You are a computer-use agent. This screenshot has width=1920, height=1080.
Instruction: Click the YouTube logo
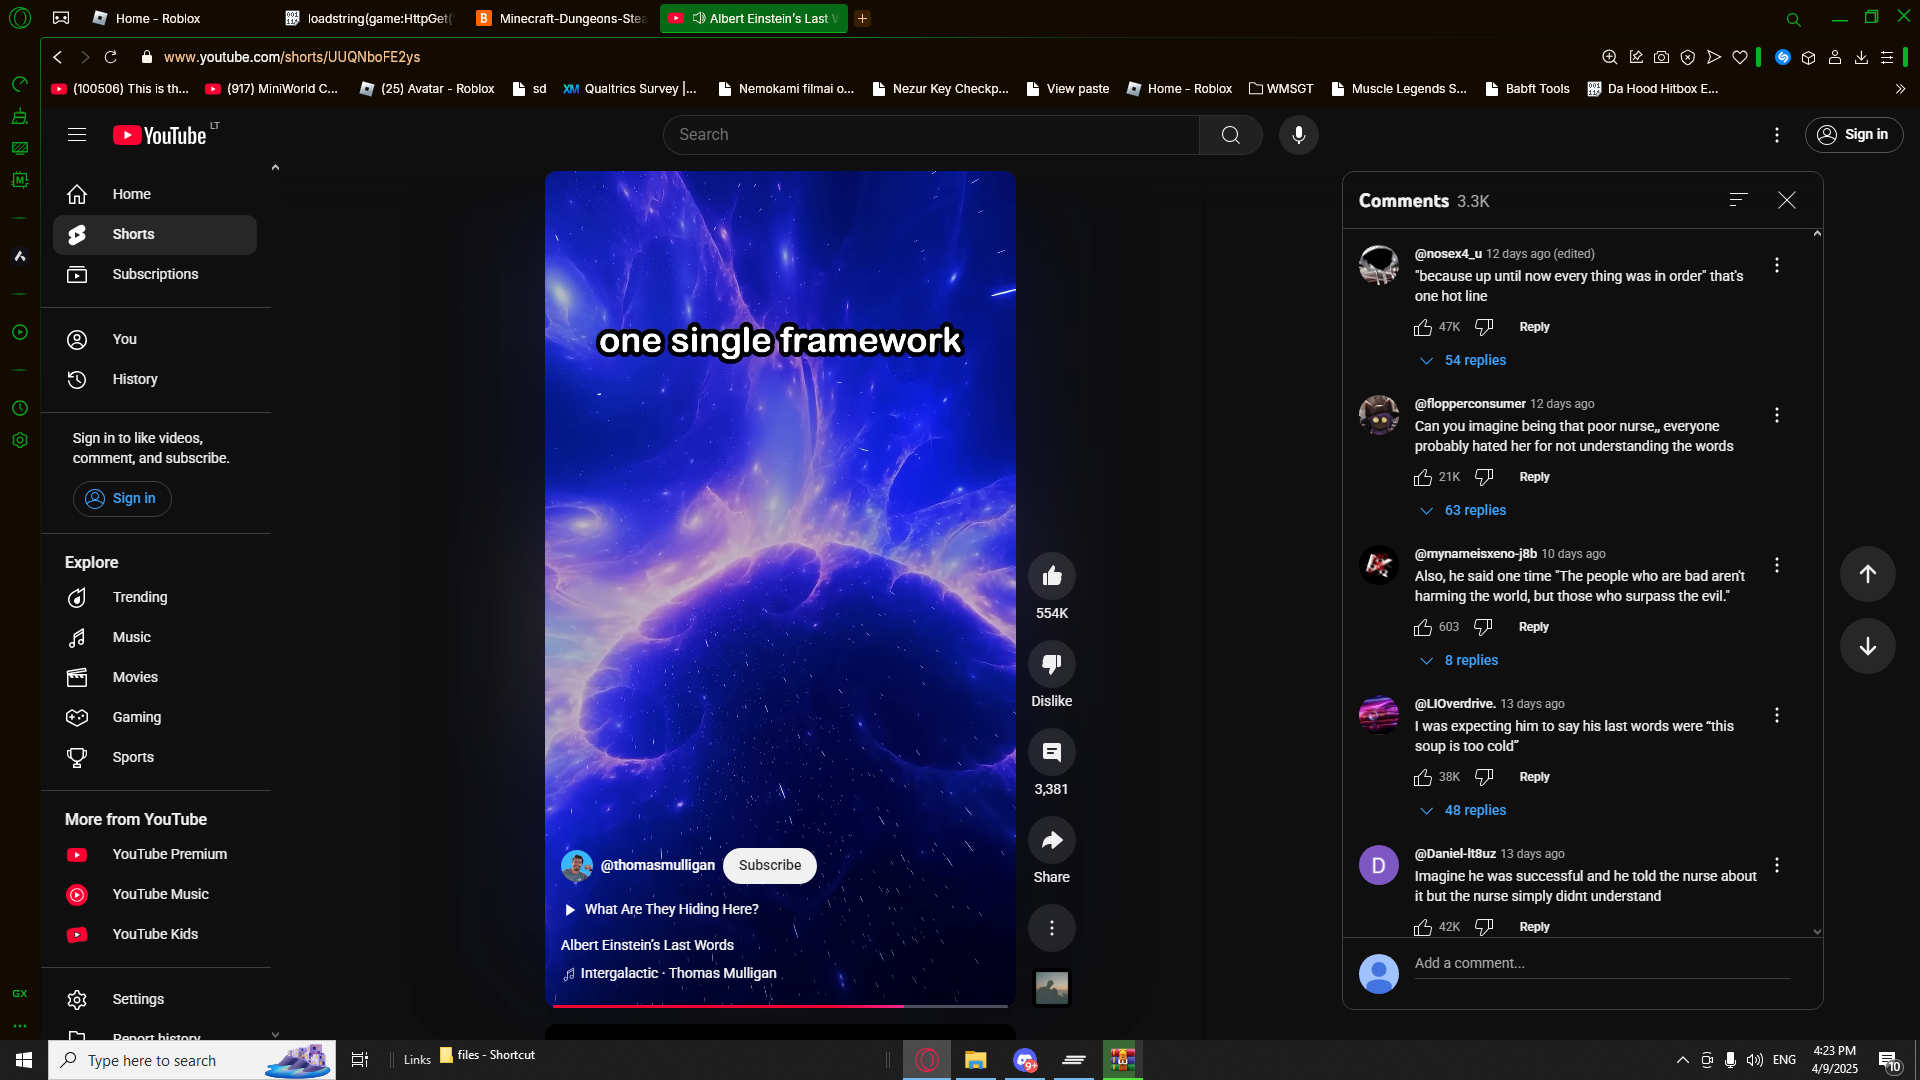[x=160, y=135]
